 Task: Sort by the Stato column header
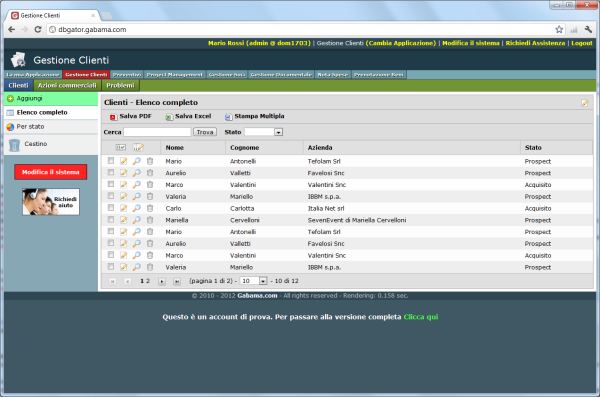pyautogui.click(x=533, y=147)
